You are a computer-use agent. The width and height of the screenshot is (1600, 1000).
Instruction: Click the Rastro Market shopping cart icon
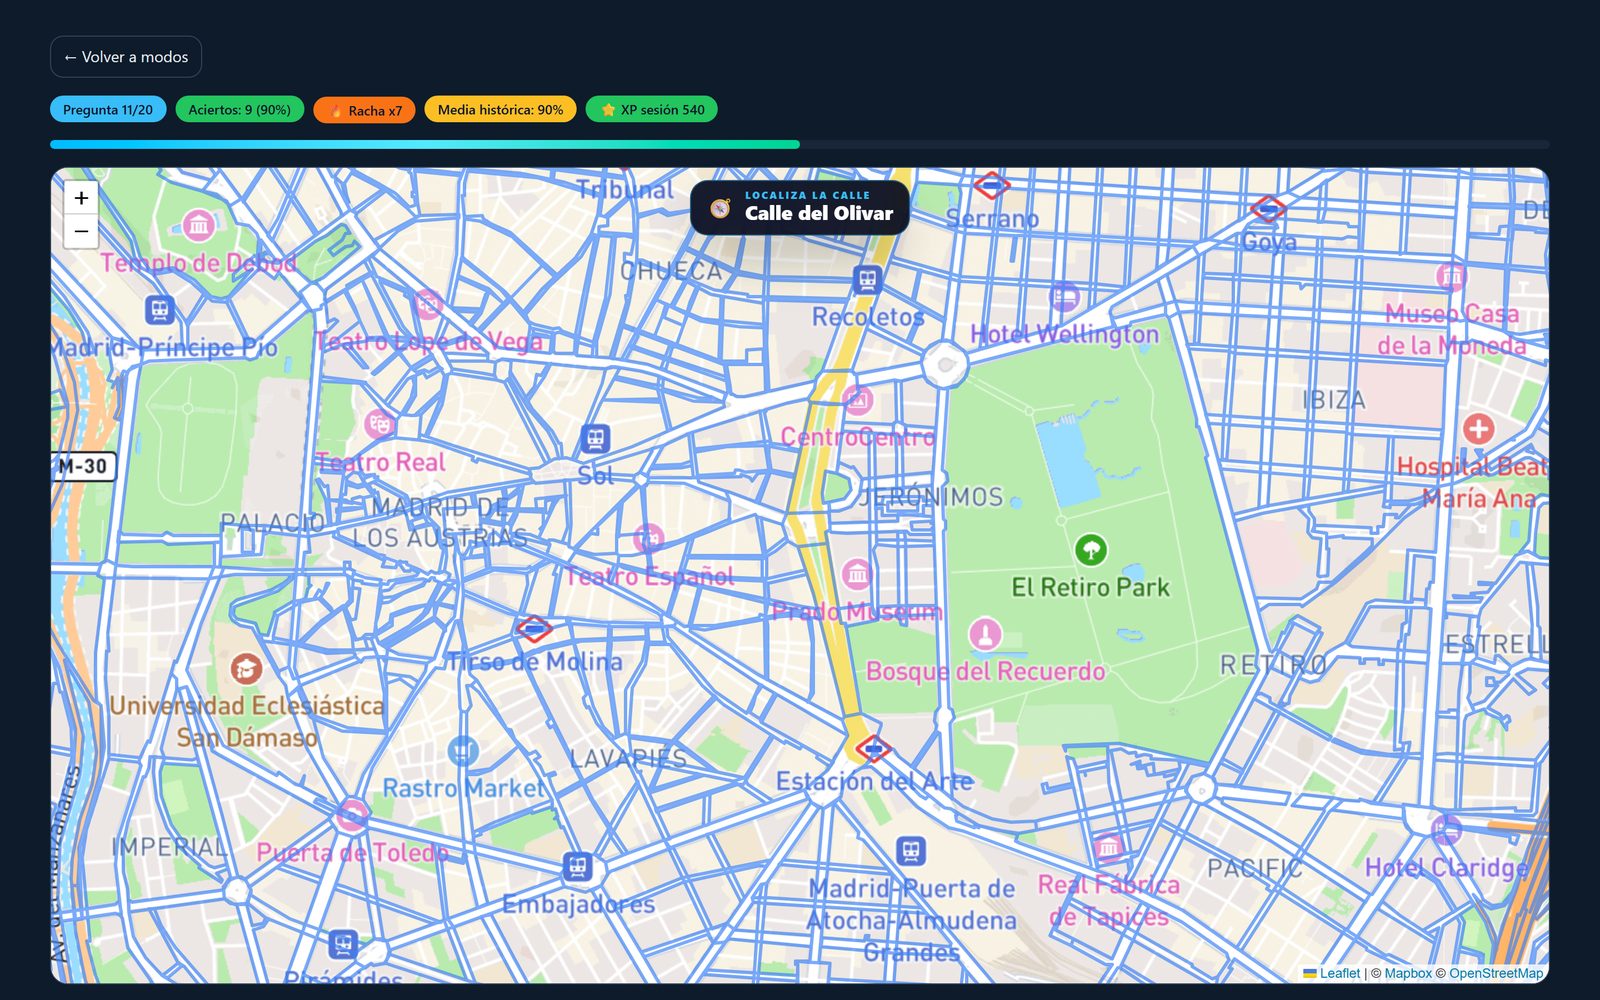coord(462,749)
